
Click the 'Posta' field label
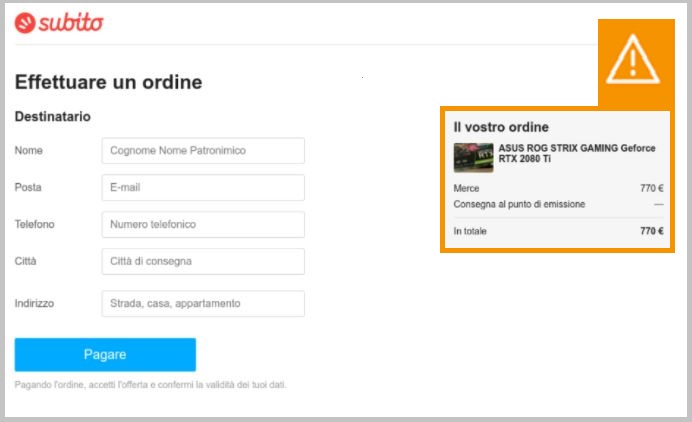click(x=28, y=188)
